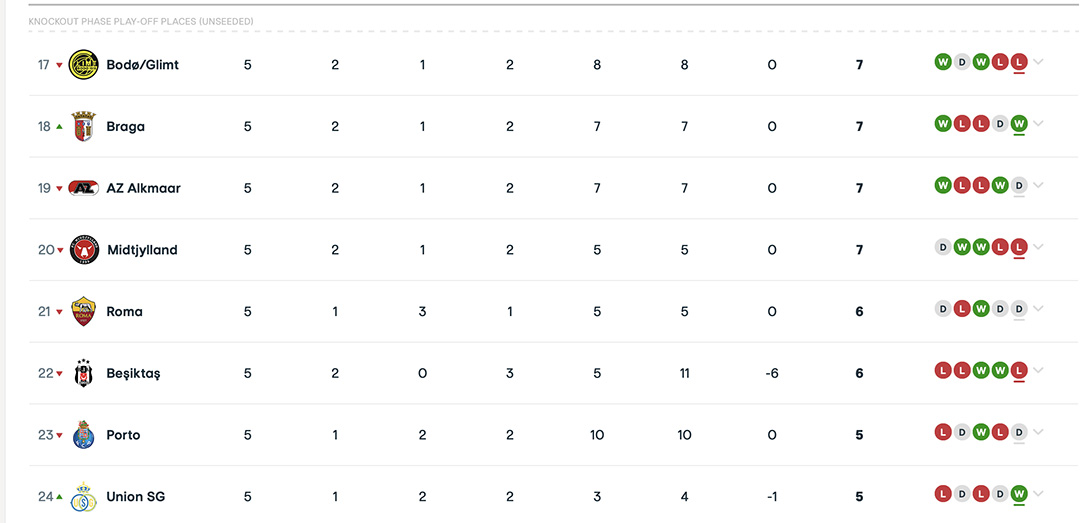Expand the Union SG row details chevron
This screenshot has width=1080, height=523.
[x=1039, y=493]
